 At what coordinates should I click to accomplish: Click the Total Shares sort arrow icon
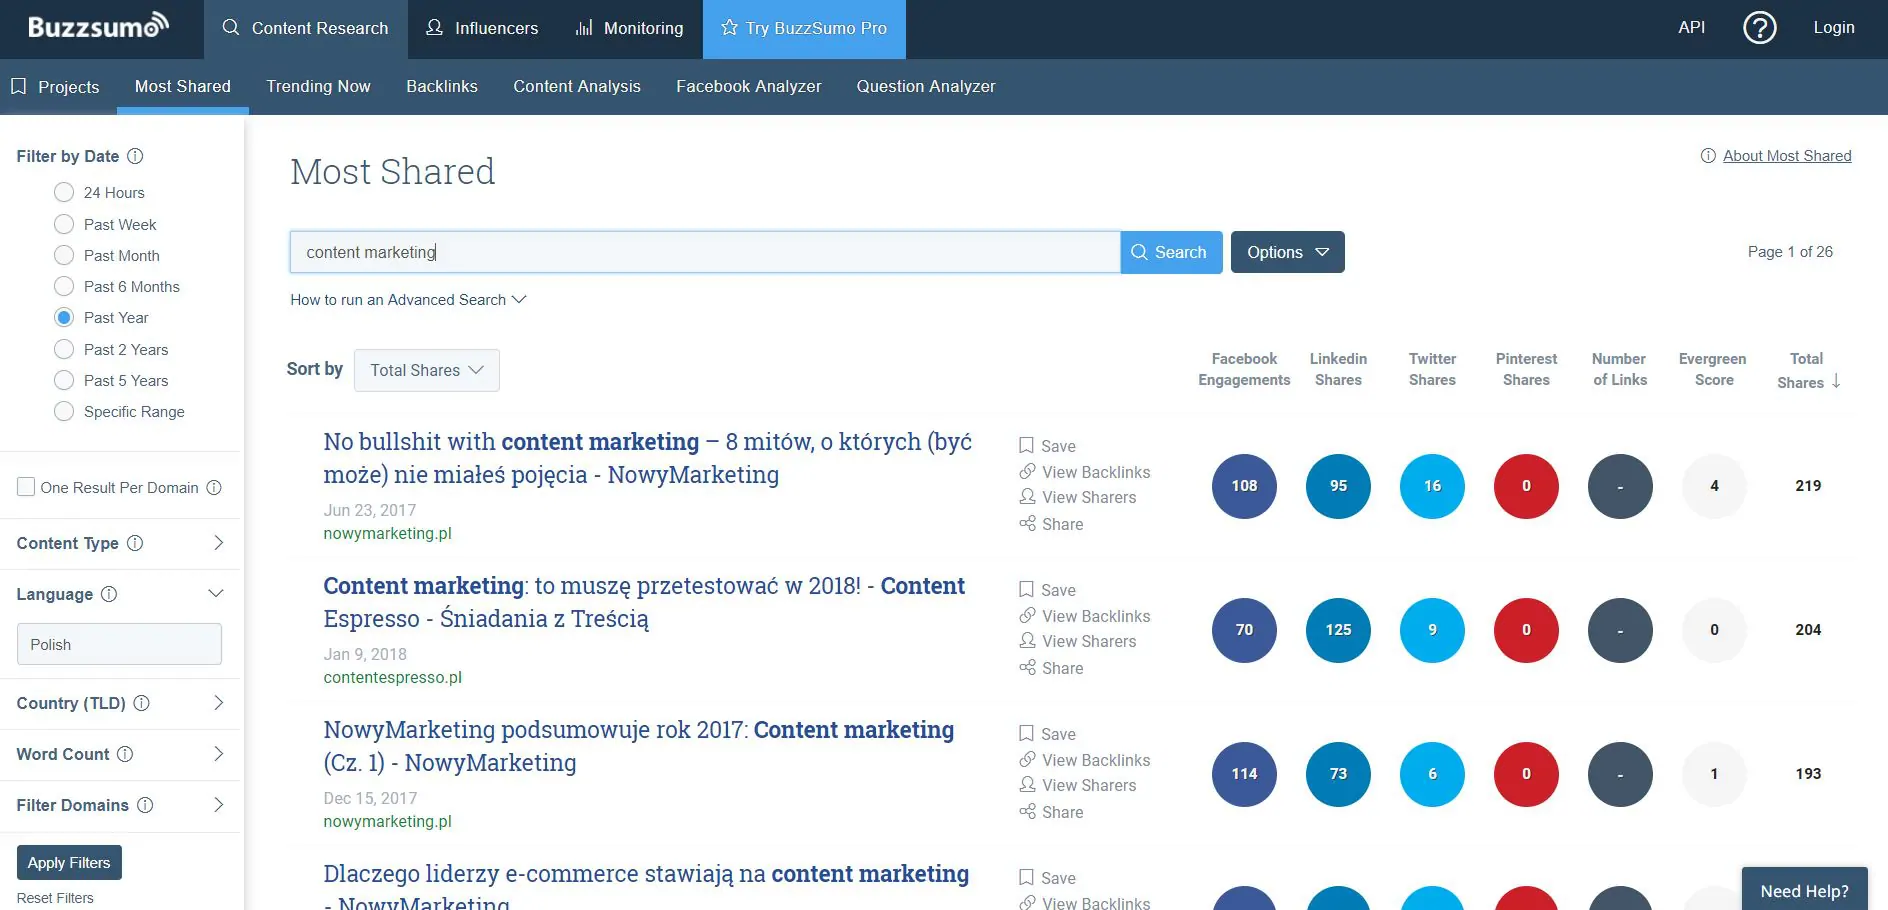tap(1836, 381)
